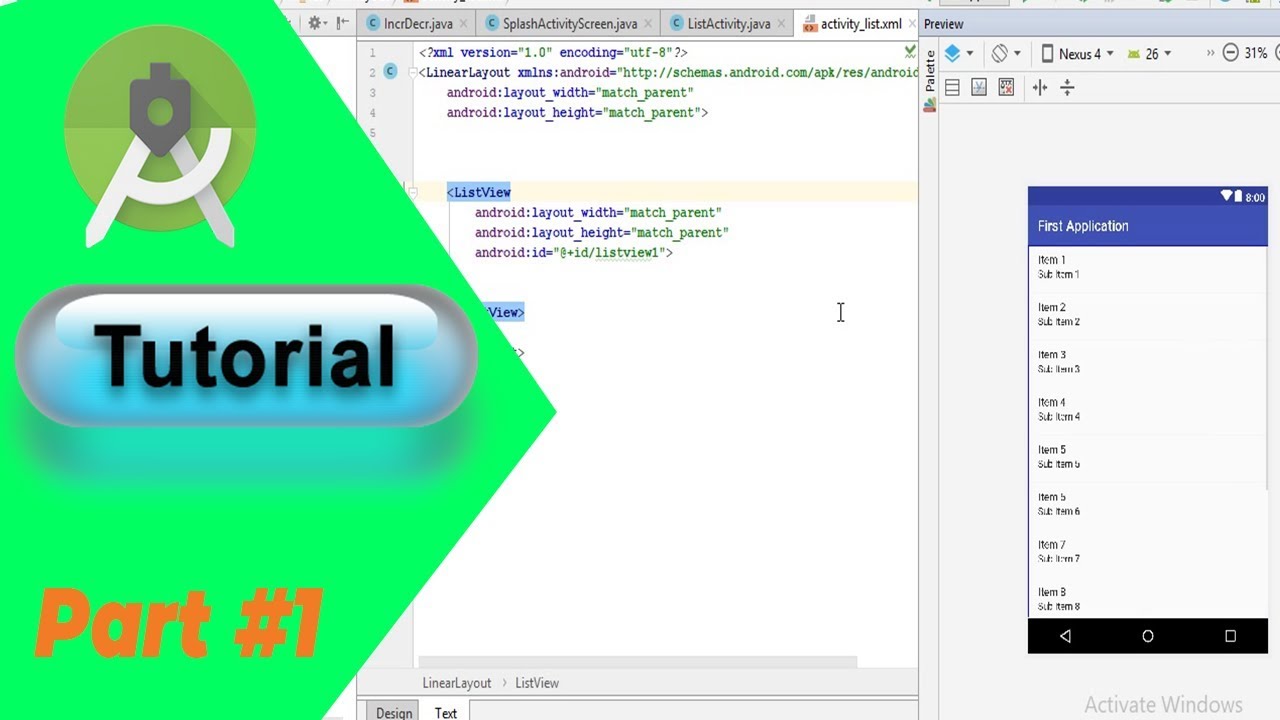Switch to the Text view tab
The width and height of the screenshot is (1280, 720).
coord(446,712)
